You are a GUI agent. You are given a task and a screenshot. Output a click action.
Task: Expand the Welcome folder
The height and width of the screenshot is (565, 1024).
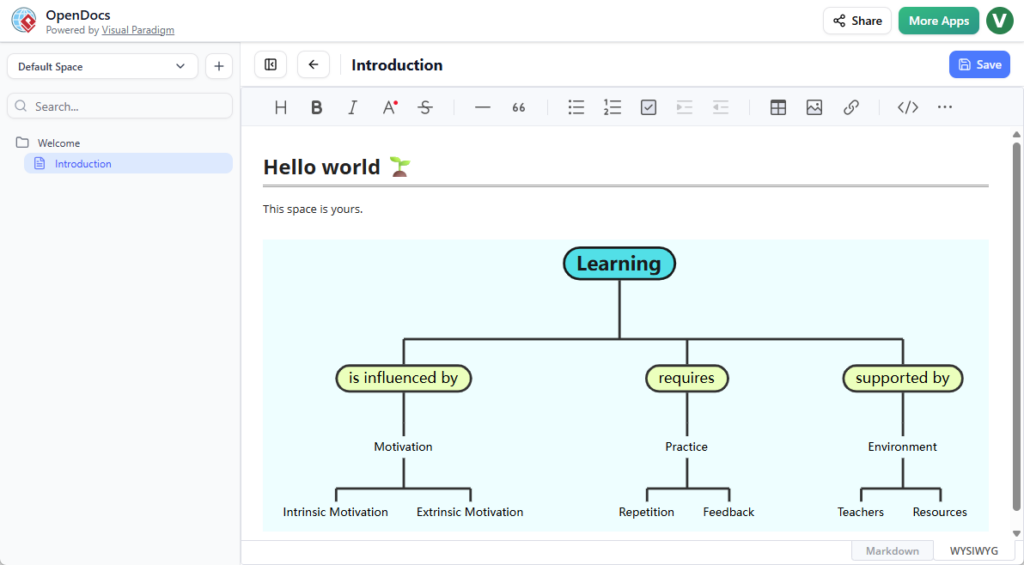point(58,143)
